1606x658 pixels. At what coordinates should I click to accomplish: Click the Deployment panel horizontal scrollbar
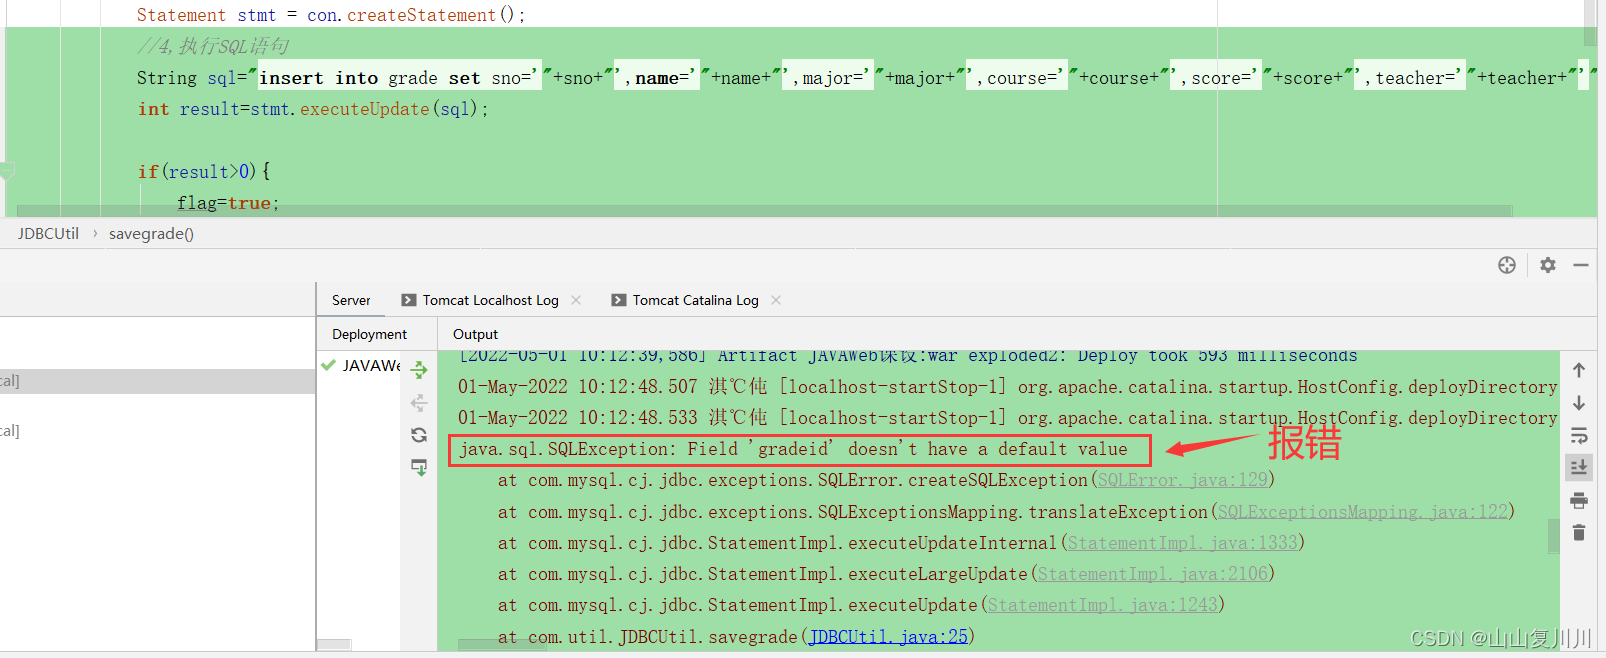pyautogui.click(x=334, y=645)
